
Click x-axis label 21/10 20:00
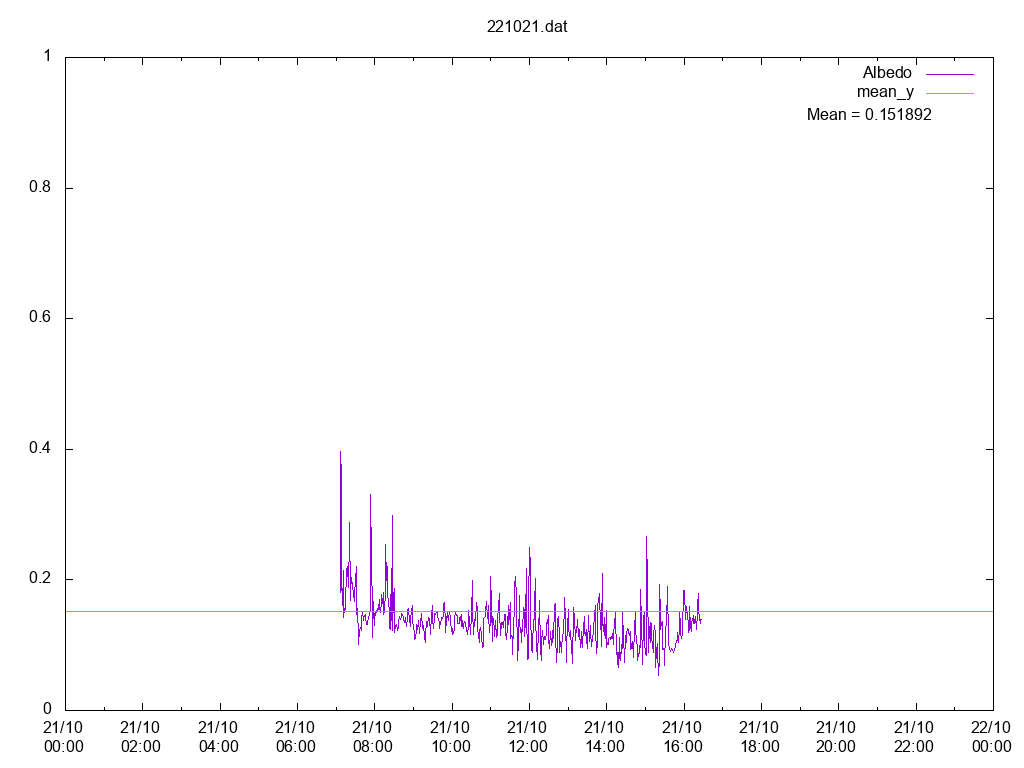pyautogui.click(x=836, y=737)
